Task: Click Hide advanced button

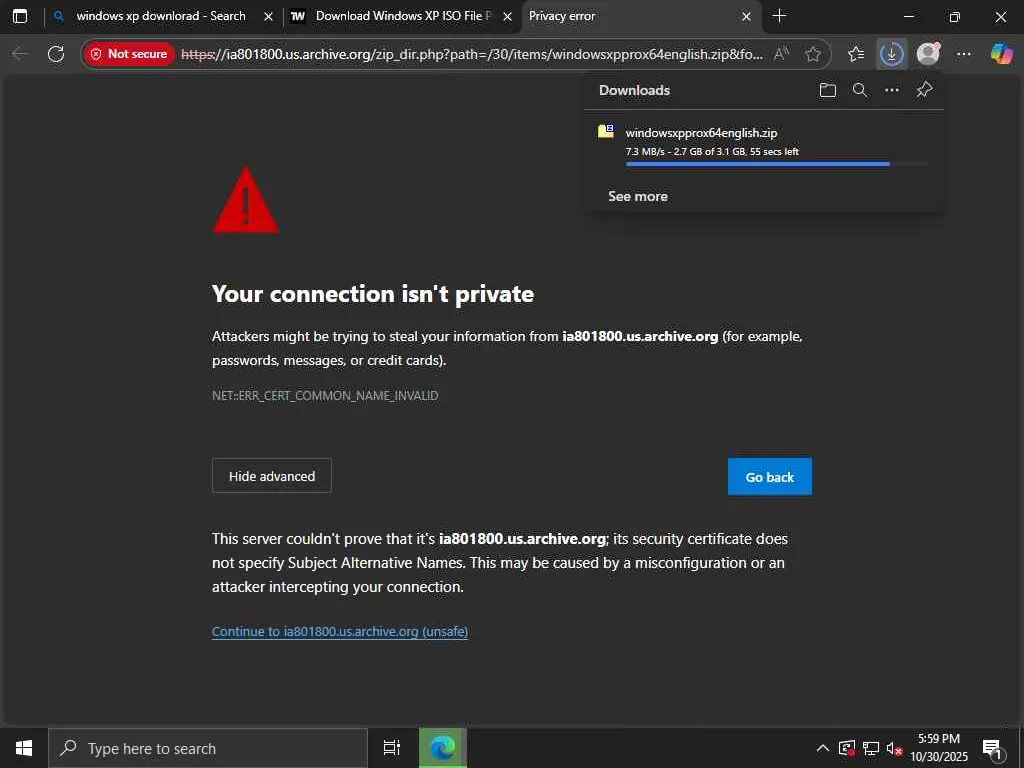Action: tap(272, 476)
